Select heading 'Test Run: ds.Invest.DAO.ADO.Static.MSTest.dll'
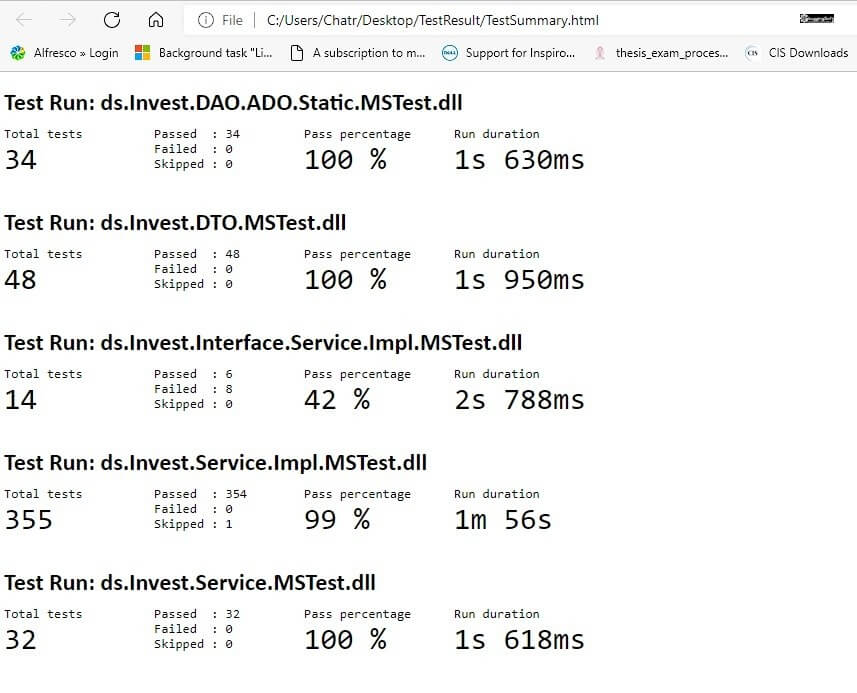 click(x=233, y=103)
